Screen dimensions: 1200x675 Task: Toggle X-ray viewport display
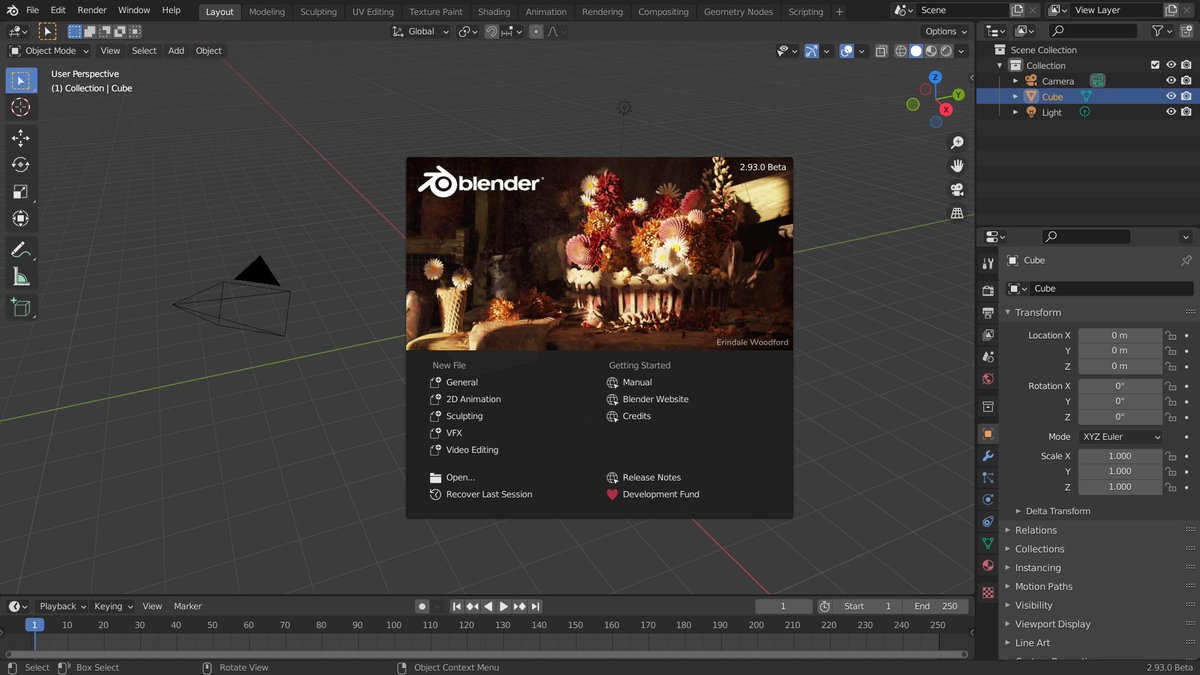[881, 51]
